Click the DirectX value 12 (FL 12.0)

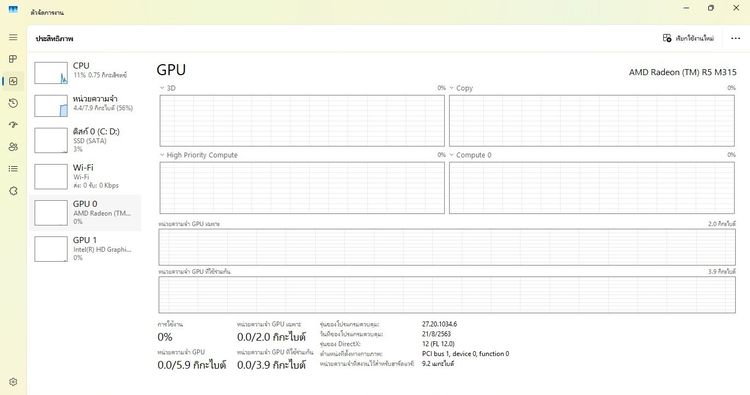[x=438, y=344]
